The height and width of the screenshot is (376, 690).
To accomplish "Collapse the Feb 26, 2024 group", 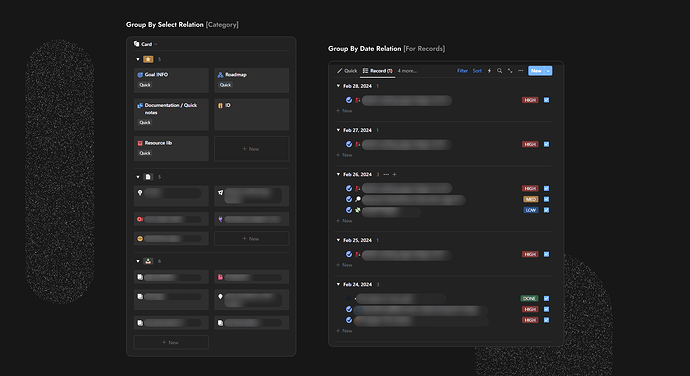I will click(x=338, y=174).
